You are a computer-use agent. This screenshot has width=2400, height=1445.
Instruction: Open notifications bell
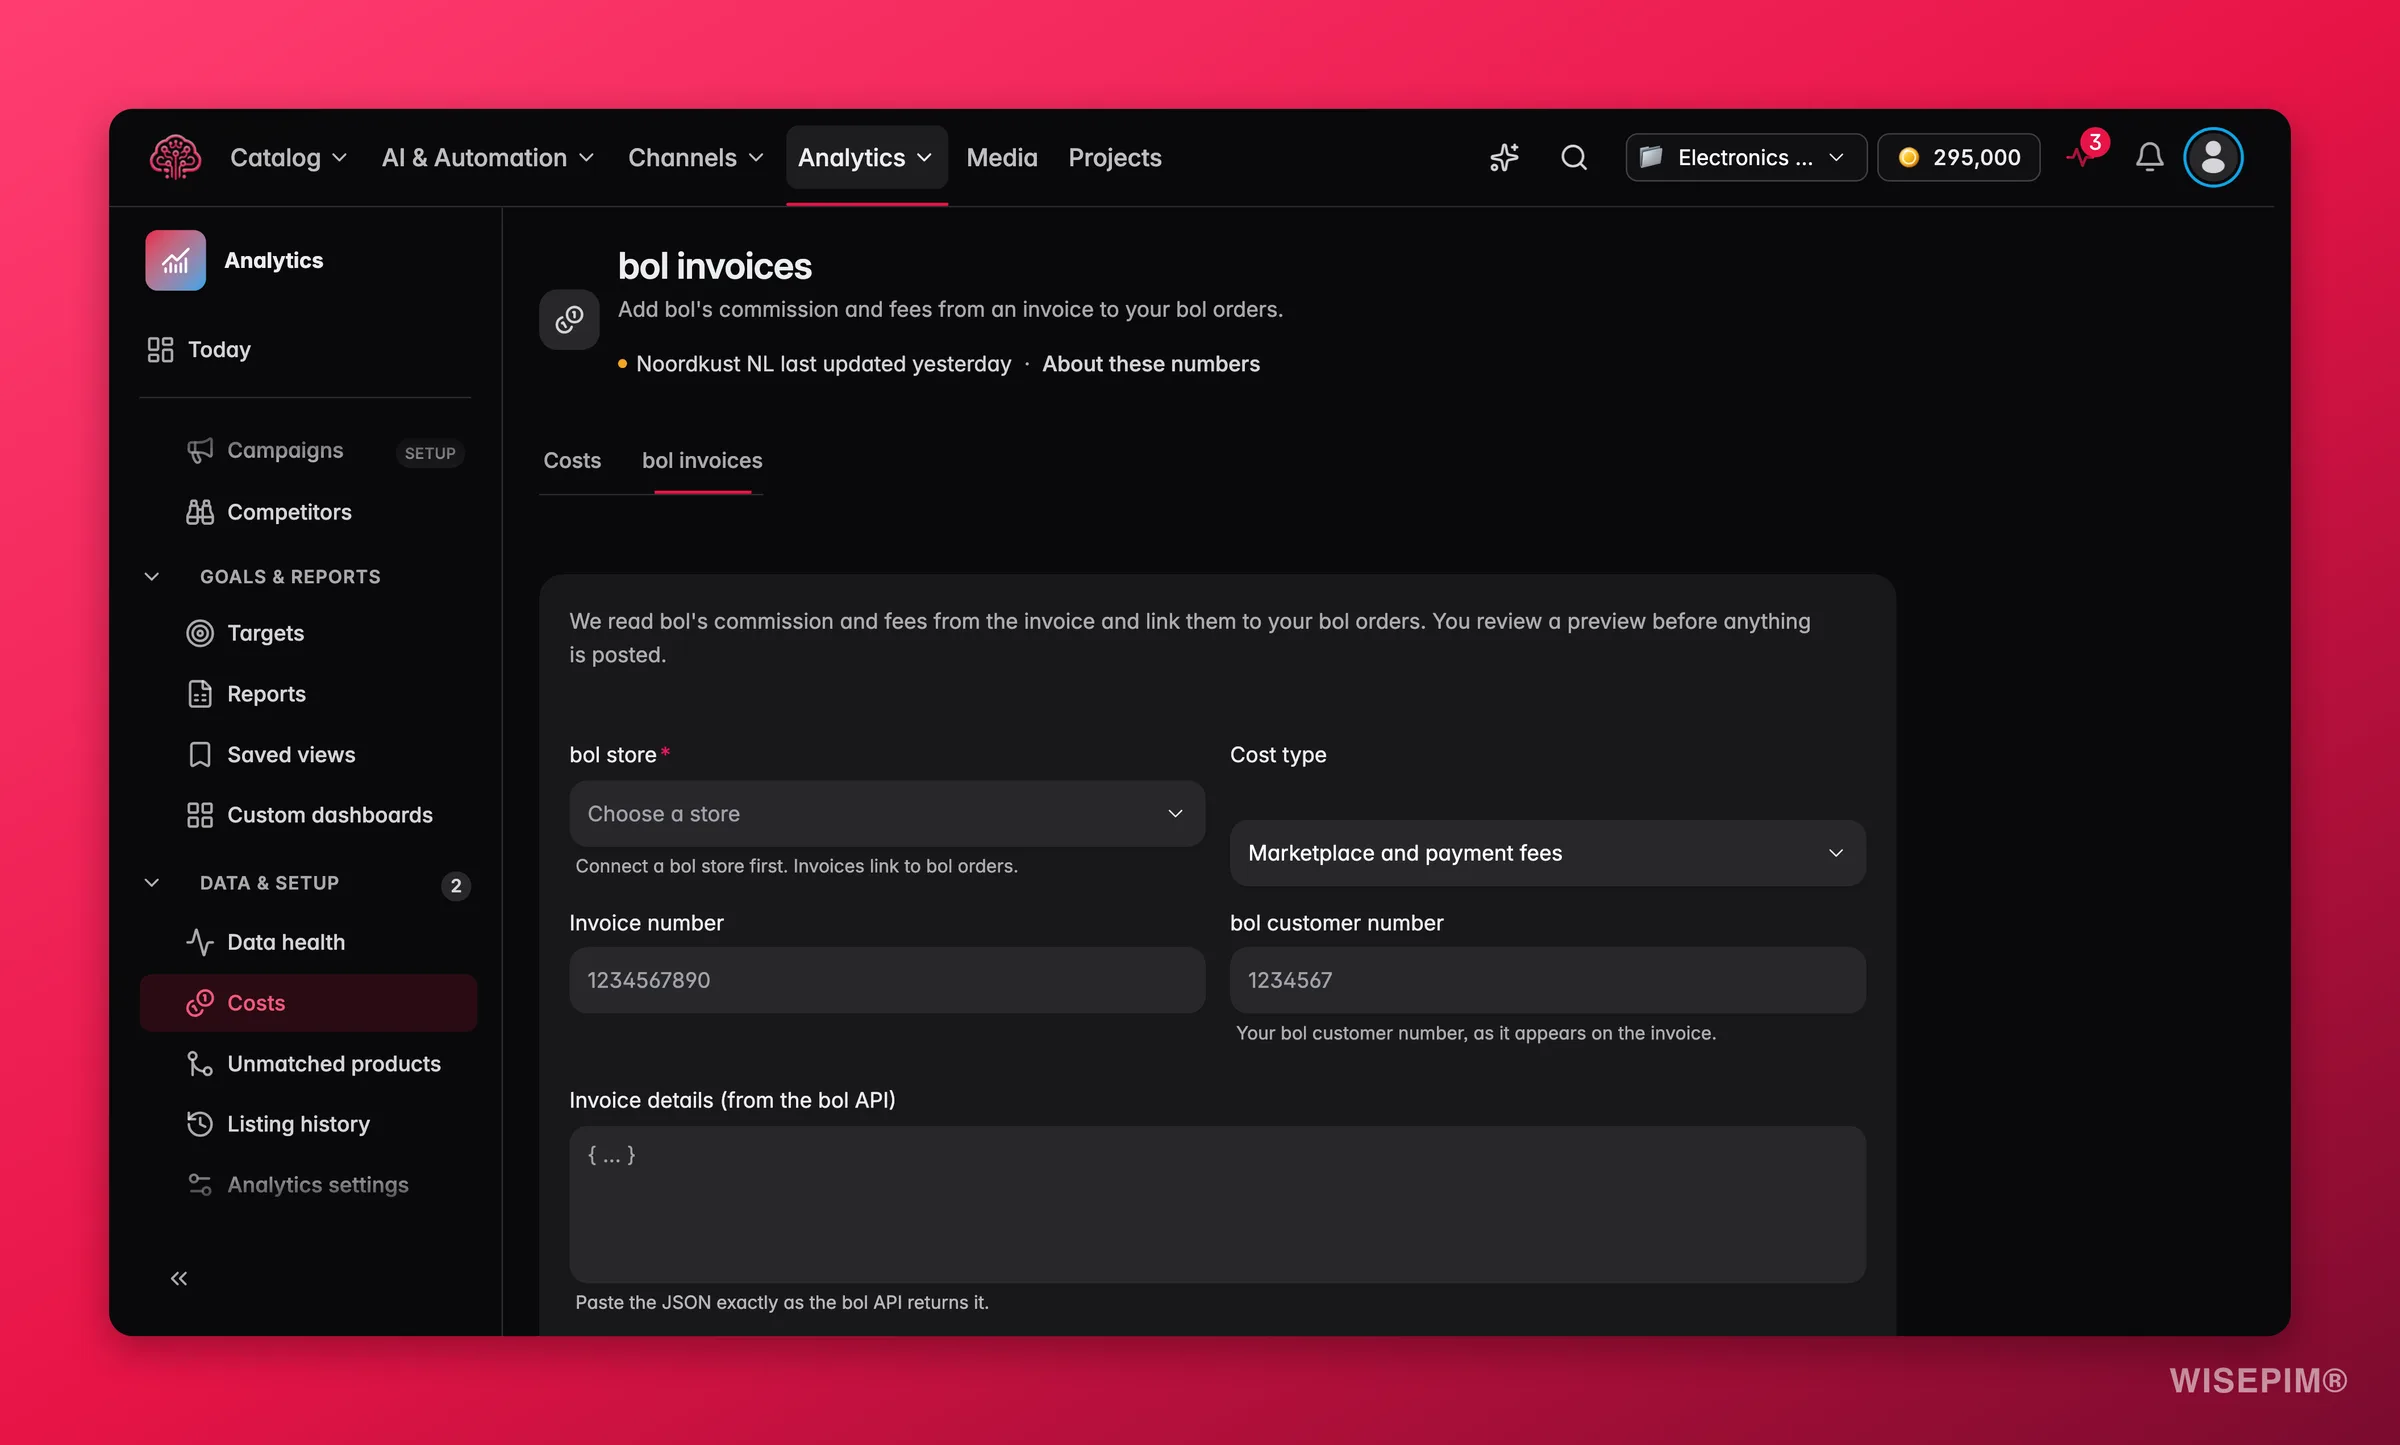tap(2149, 157)
